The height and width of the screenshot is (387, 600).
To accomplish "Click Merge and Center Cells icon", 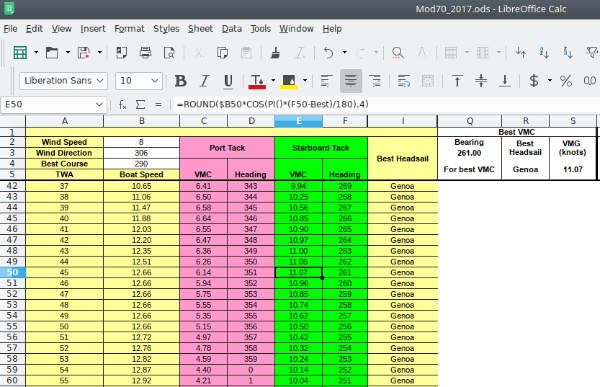I will [428, 81].
